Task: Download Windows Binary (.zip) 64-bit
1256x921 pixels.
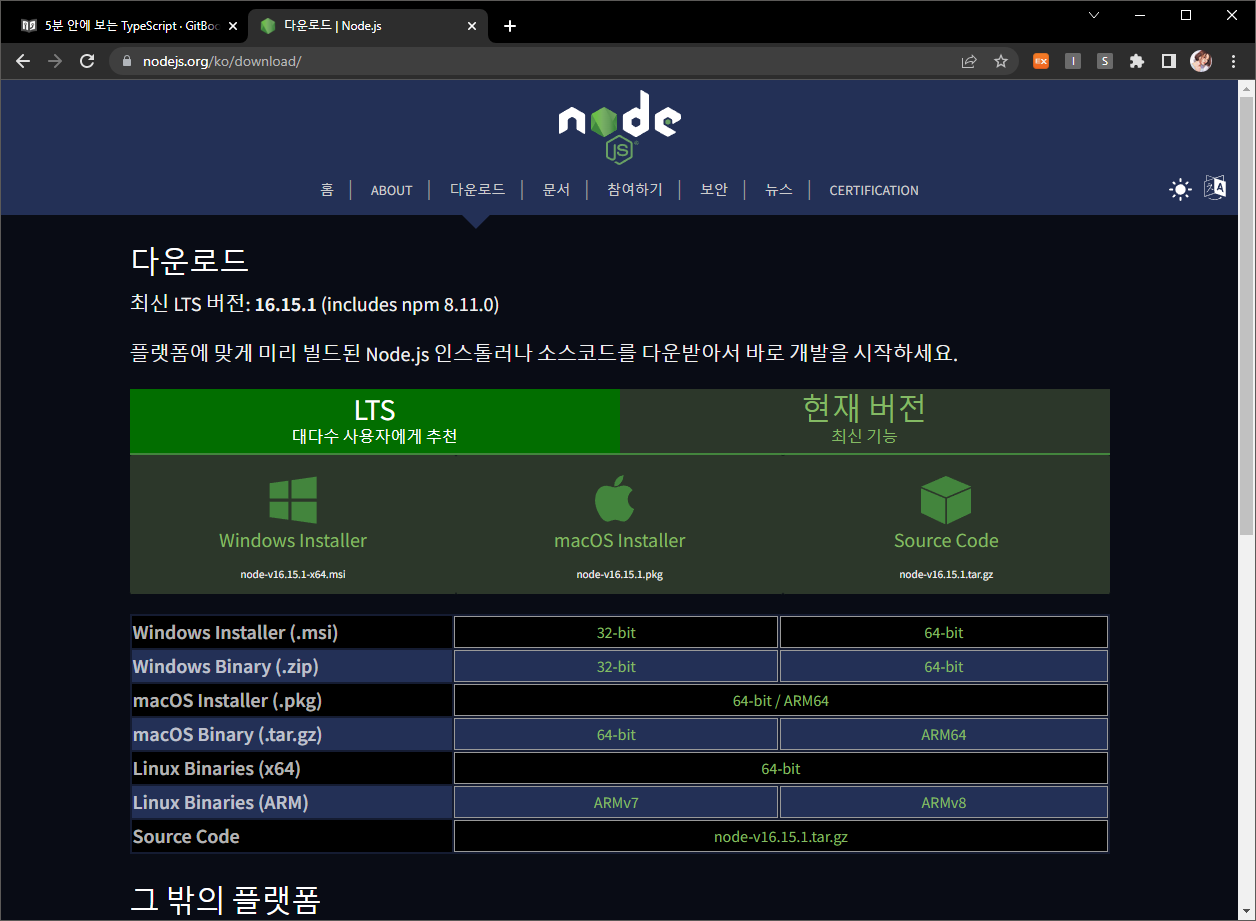Action: pyautogui.click(x=944, y=667)
